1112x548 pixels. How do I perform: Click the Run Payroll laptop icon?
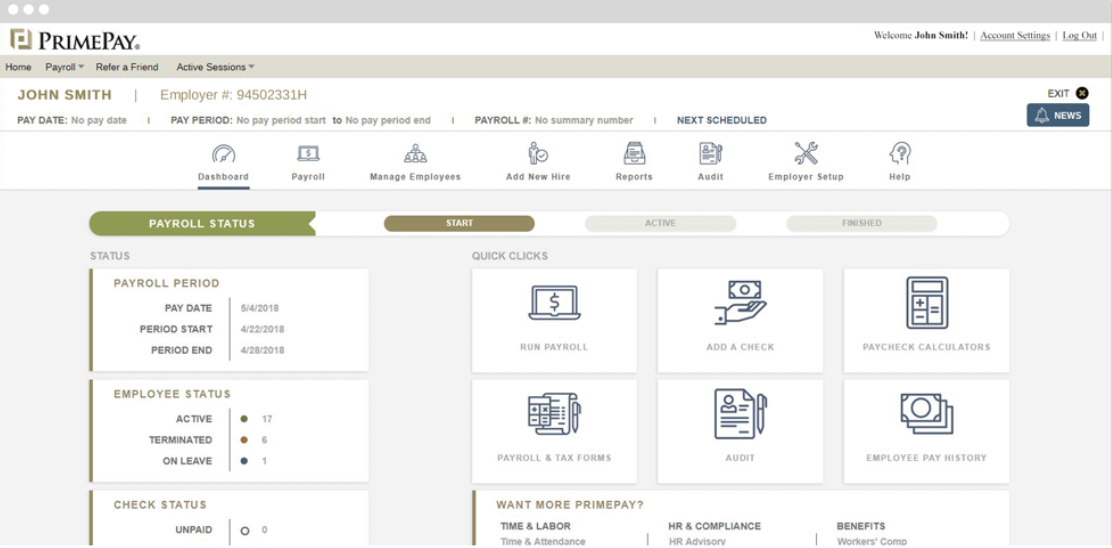click(x=554, y=303)
